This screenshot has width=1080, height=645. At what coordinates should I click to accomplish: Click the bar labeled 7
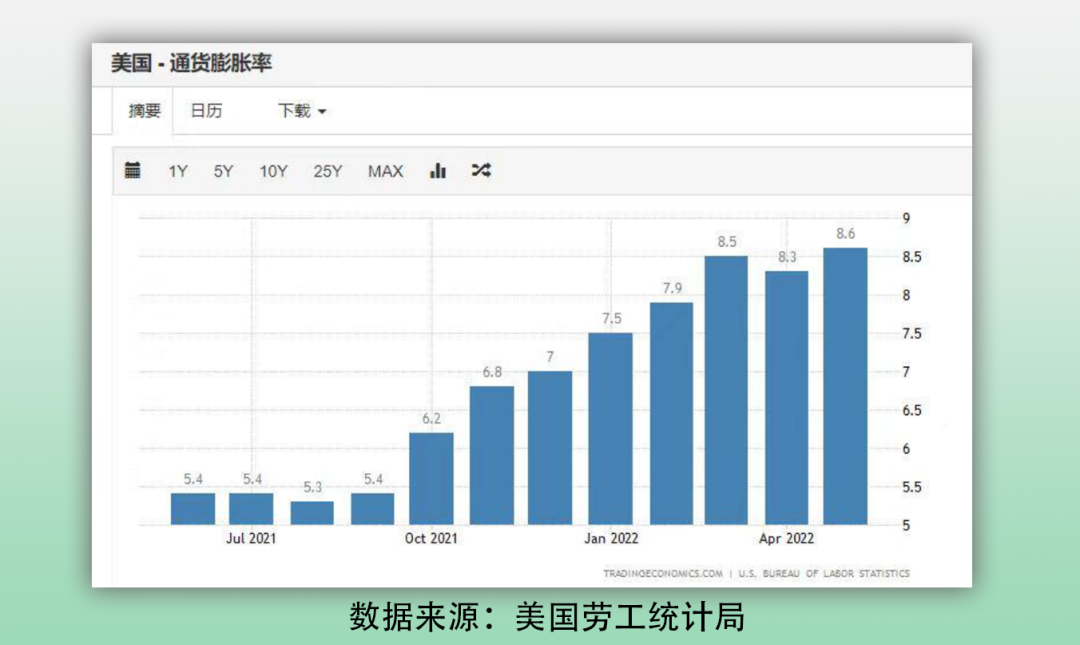click(550, 448)
